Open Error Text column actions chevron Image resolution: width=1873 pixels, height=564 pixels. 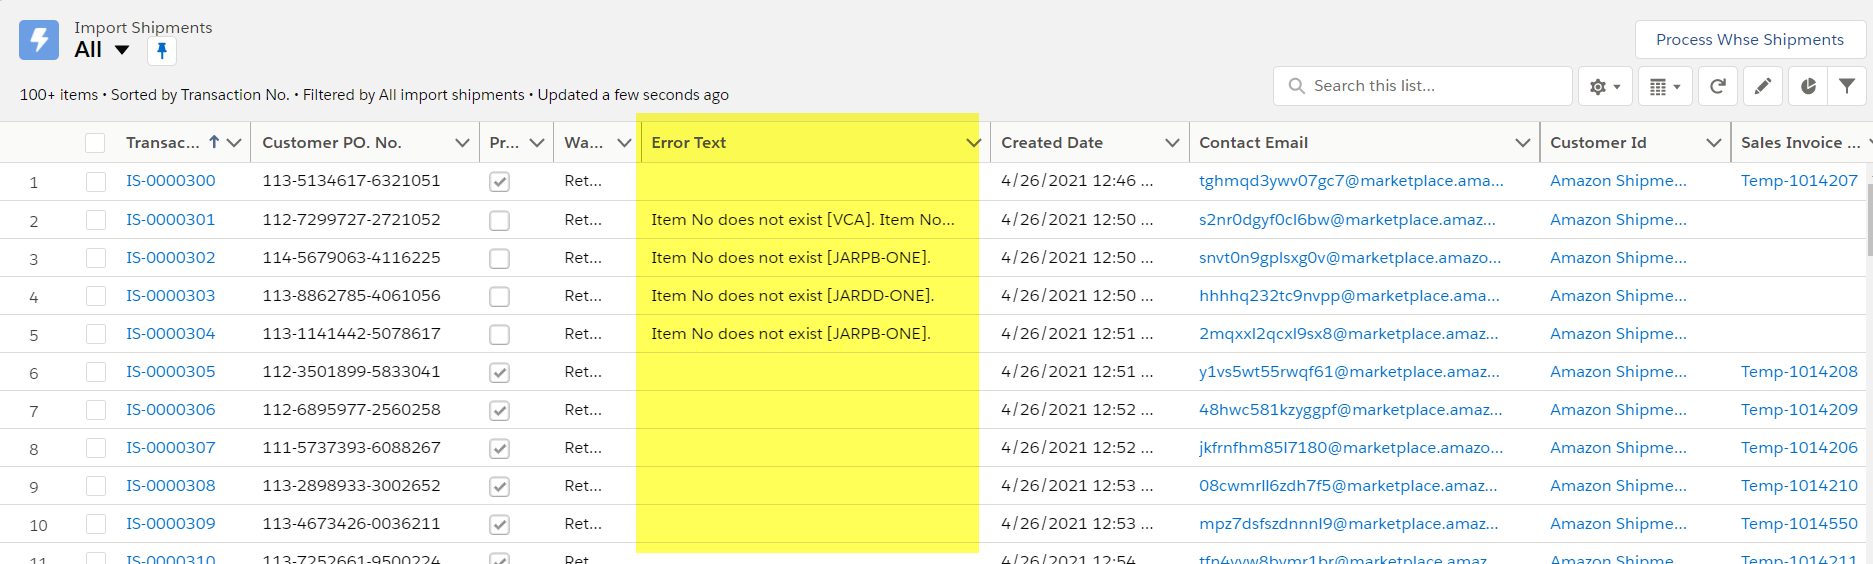click(x=973, y=143)
